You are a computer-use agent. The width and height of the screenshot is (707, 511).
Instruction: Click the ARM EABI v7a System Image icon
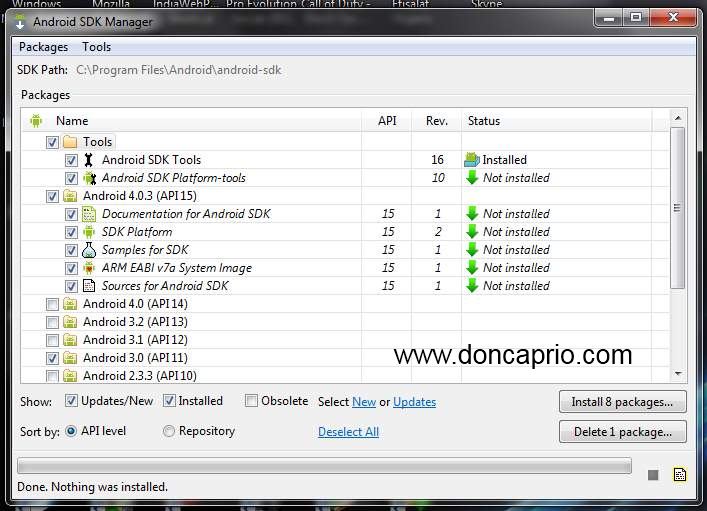[x=89, y=268]
